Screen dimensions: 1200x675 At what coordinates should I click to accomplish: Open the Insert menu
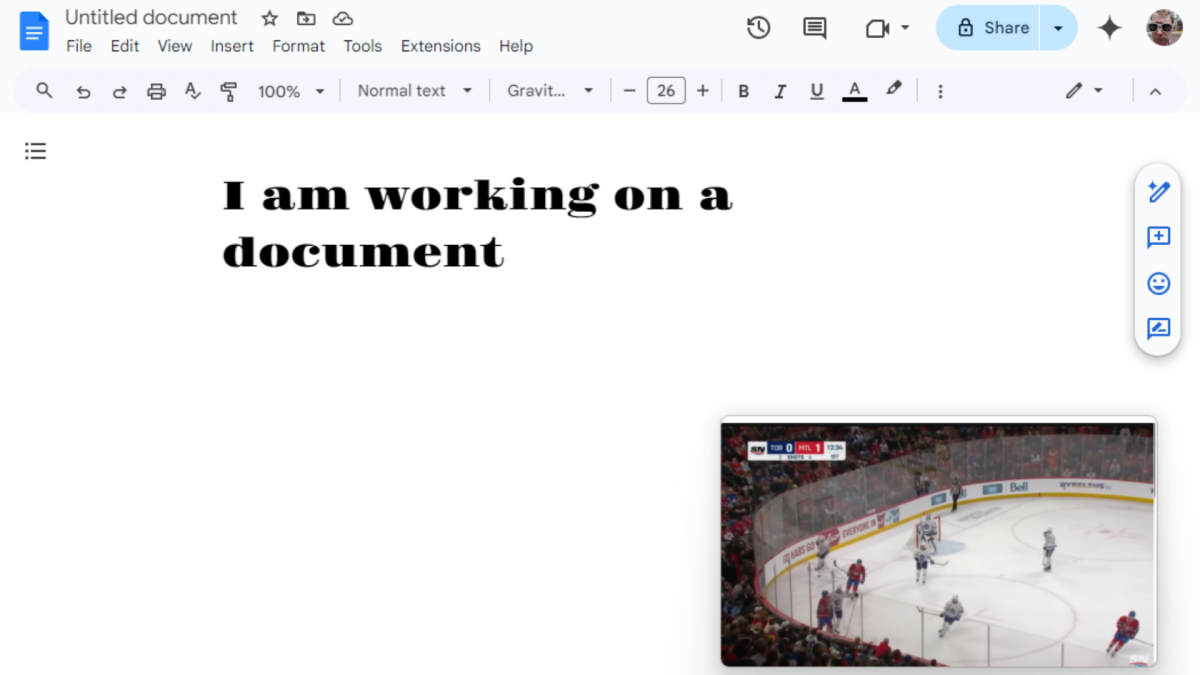(x=232, y=46)
